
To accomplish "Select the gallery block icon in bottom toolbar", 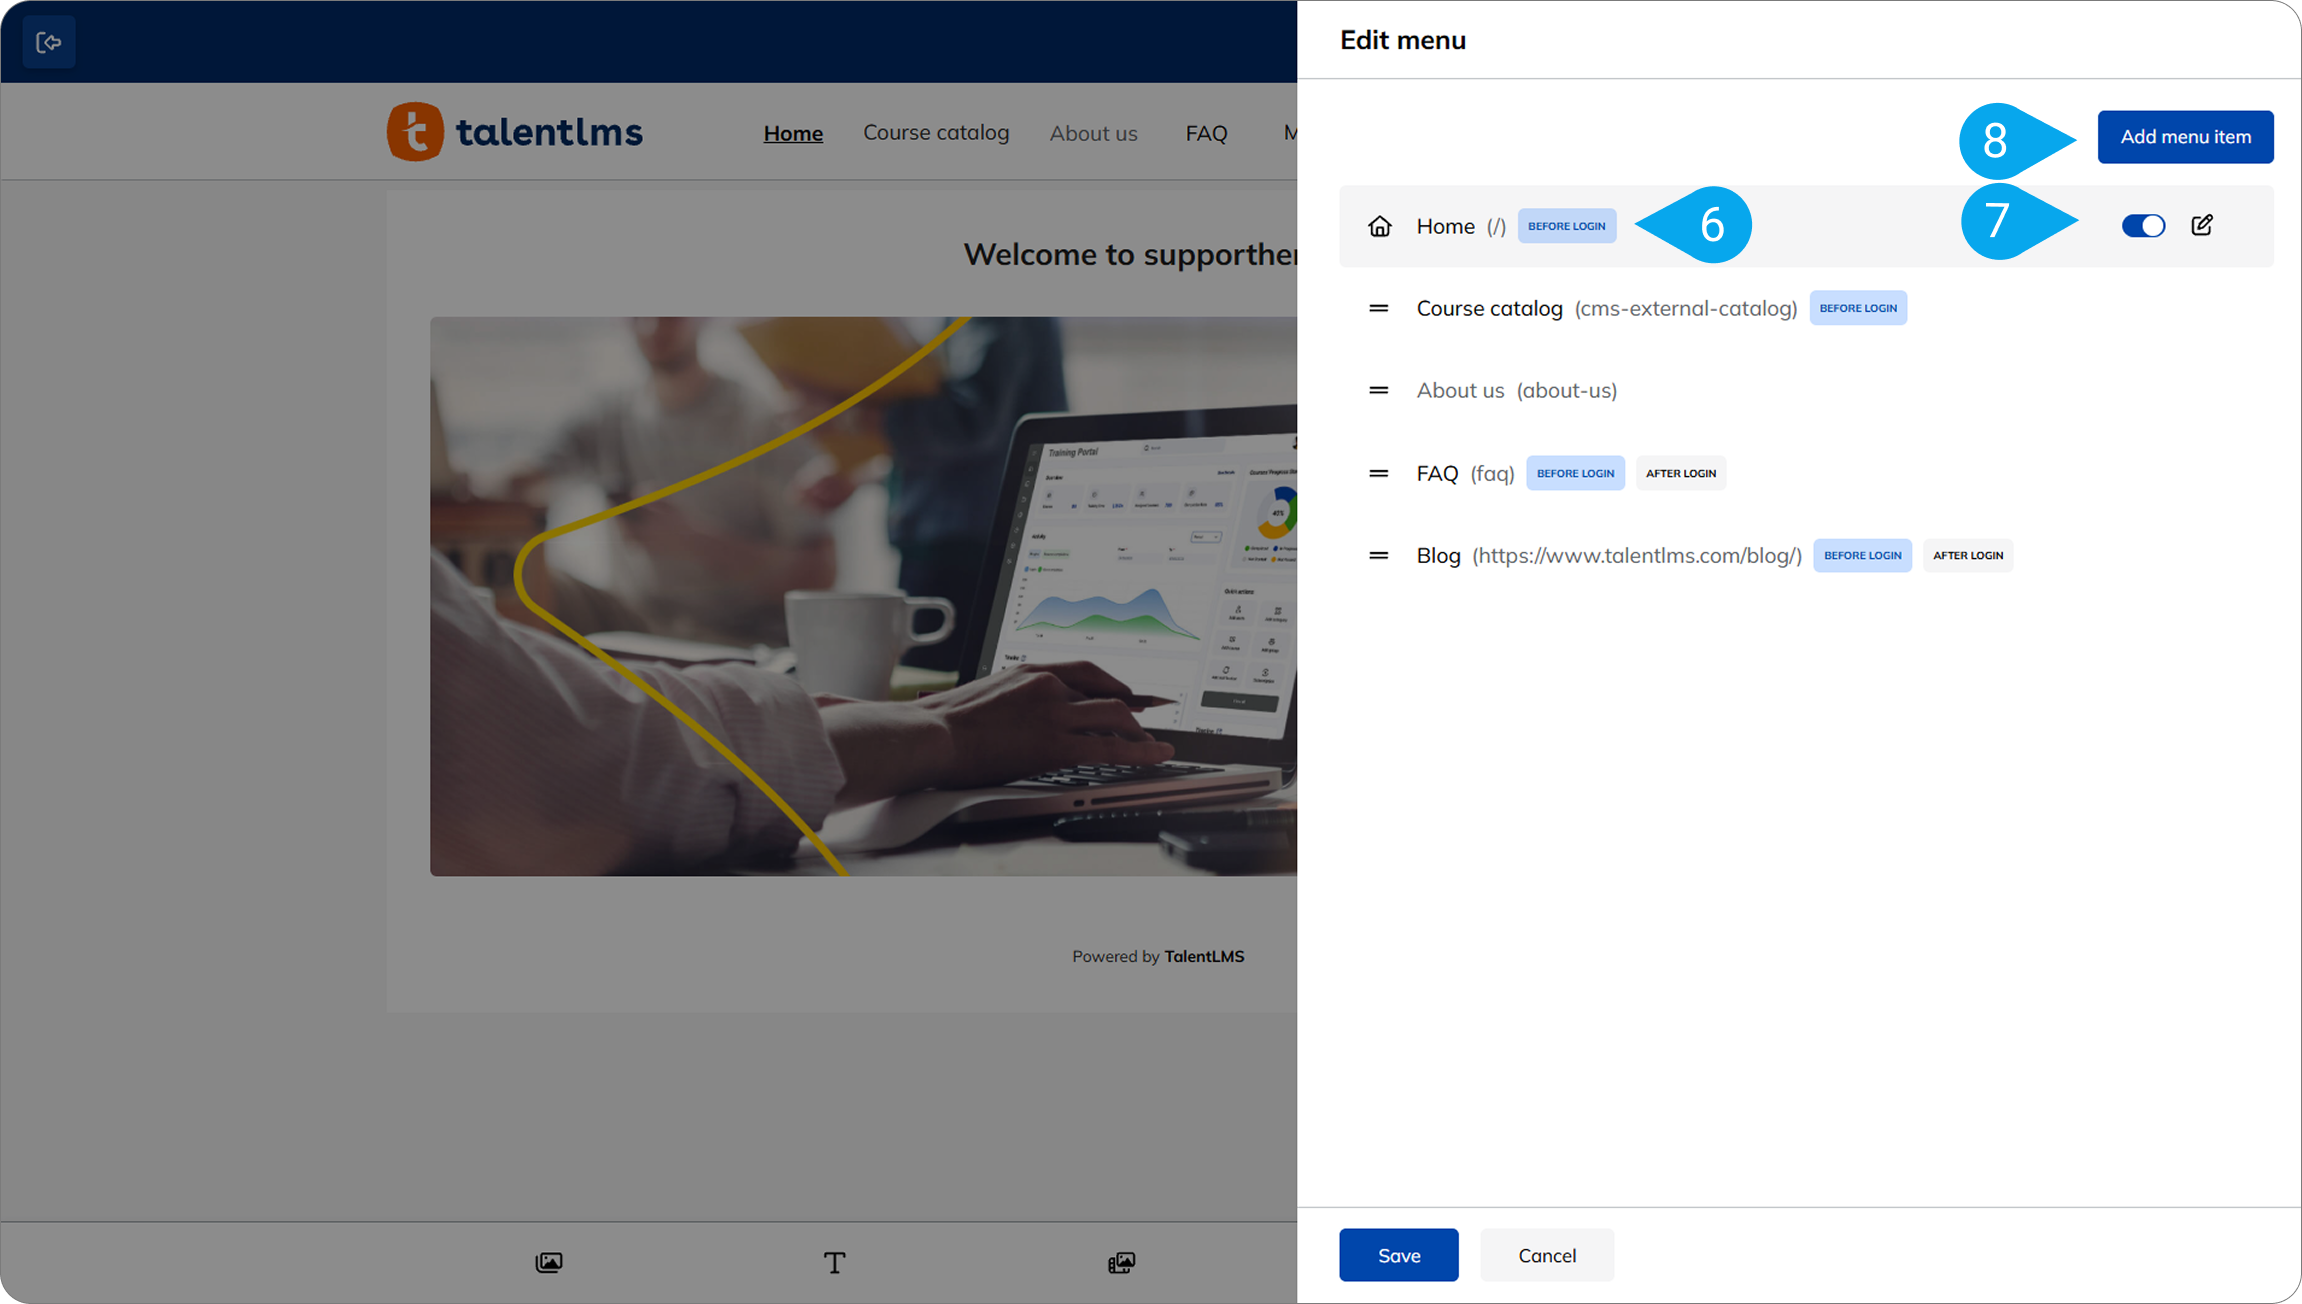I will coord(1122,1262).
